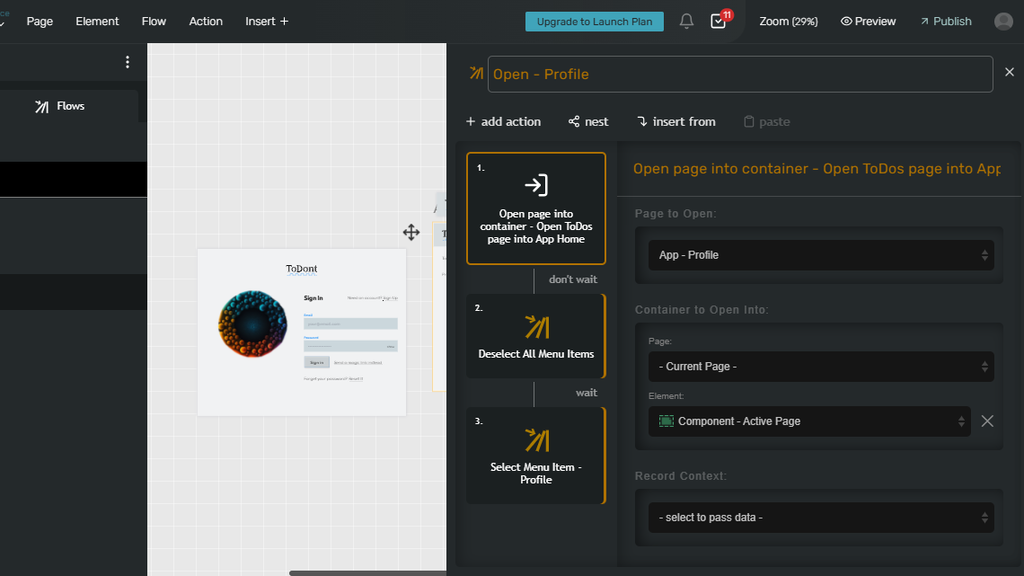Open the Record Context data selector
The image size is (1024, 576).
click(820, 517)
